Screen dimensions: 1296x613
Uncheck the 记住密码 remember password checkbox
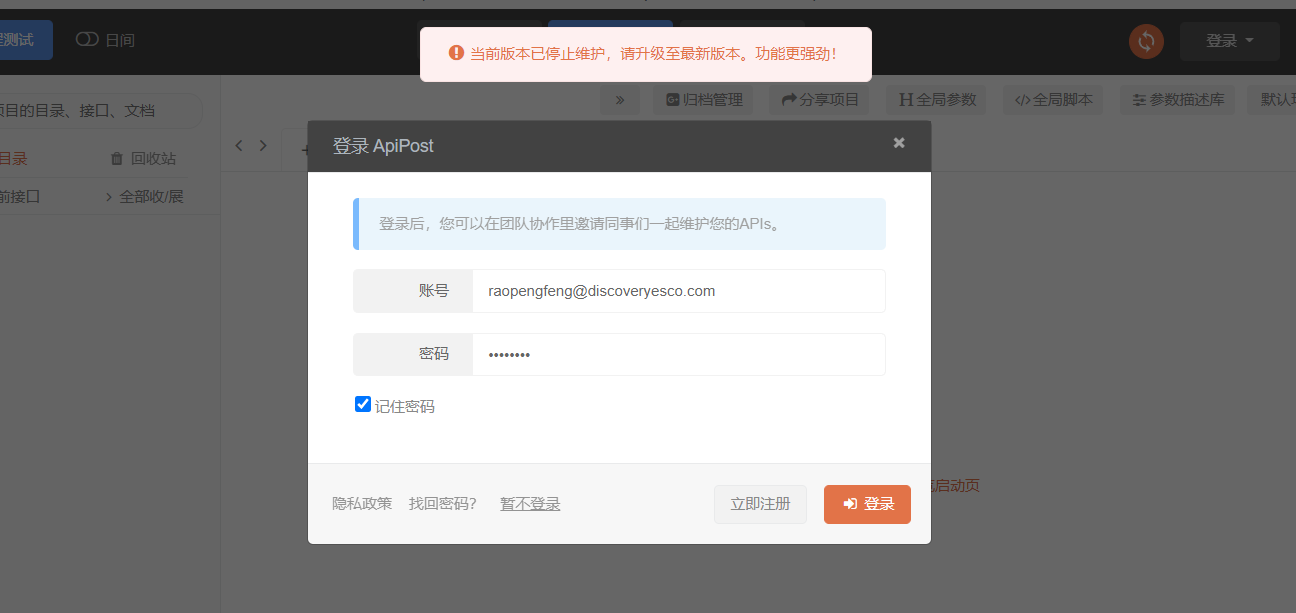point(363,404)
